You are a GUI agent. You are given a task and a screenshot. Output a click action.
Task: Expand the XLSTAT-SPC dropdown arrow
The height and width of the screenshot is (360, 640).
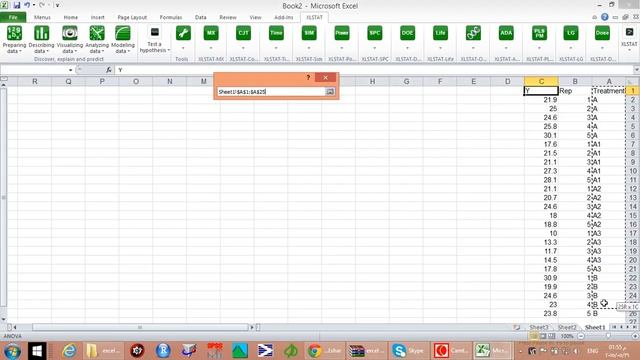coord(374,48)
